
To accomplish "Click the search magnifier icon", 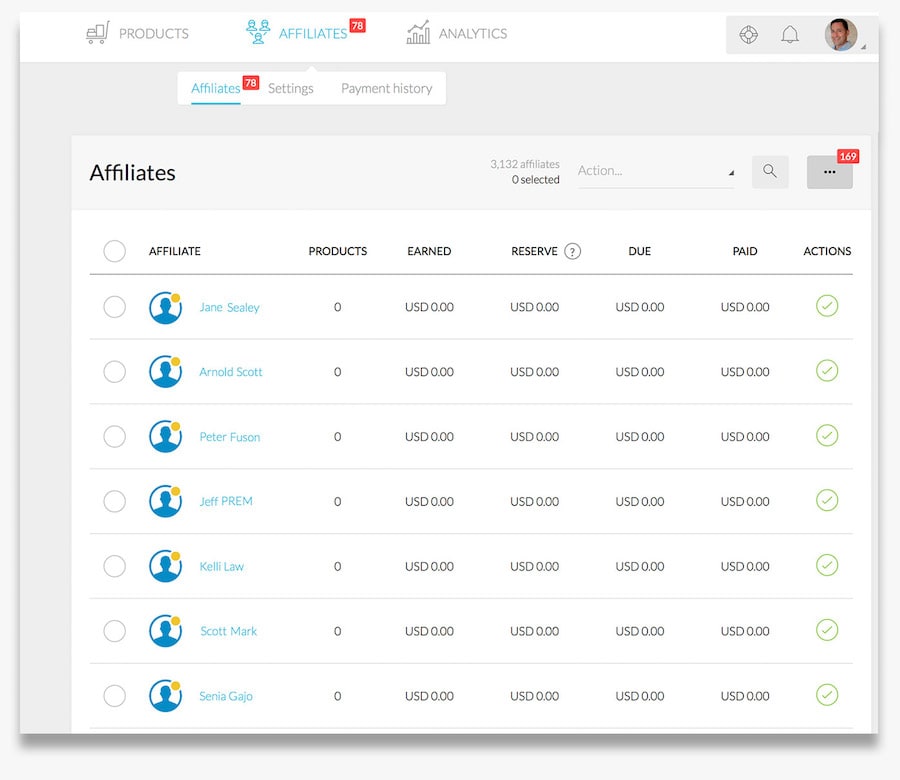I will (x=769, y=171).
